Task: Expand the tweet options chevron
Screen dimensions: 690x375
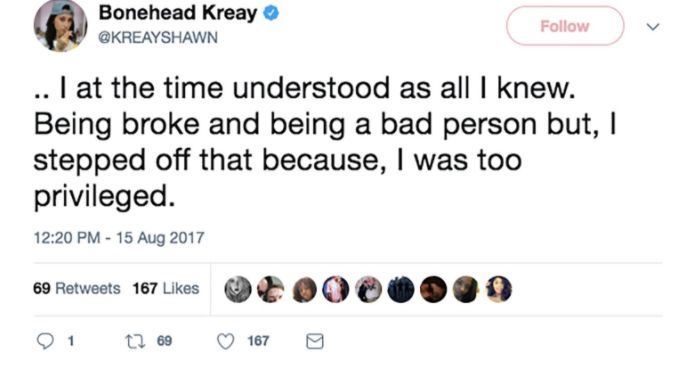Action: (653, 27)
